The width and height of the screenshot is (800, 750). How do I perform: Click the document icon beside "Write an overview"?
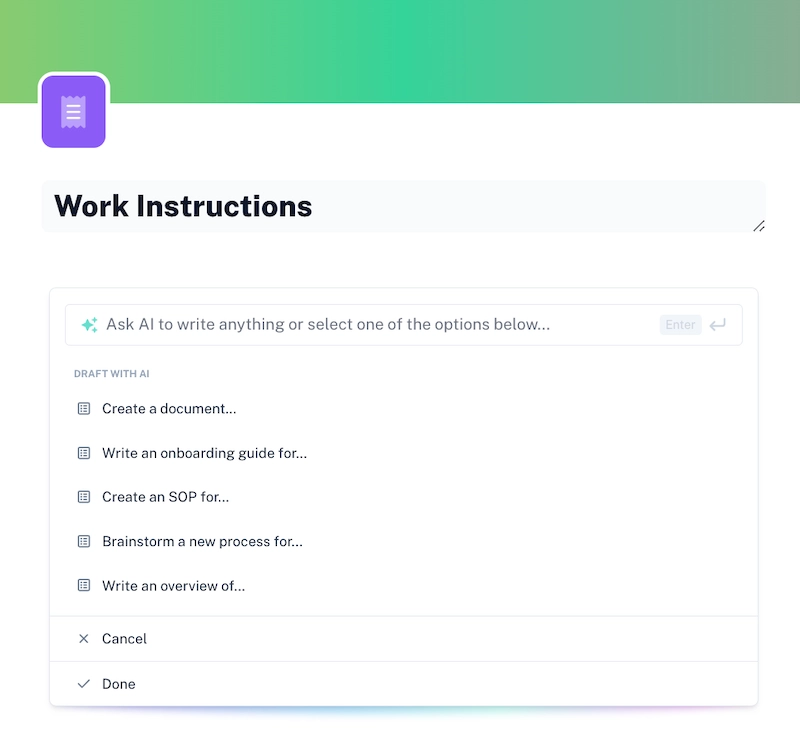coord(83,585)
